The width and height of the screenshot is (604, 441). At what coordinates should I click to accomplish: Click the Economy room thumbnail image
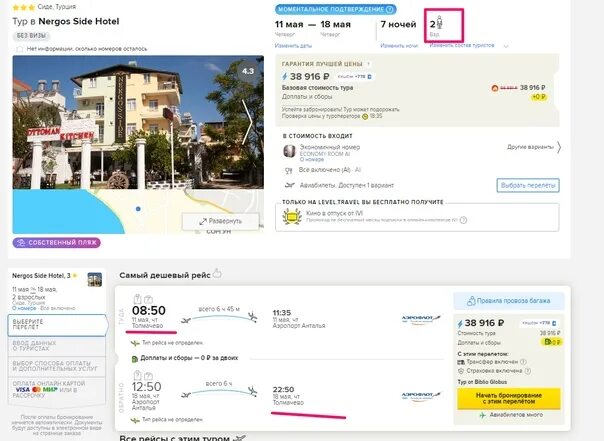[289, 151]
